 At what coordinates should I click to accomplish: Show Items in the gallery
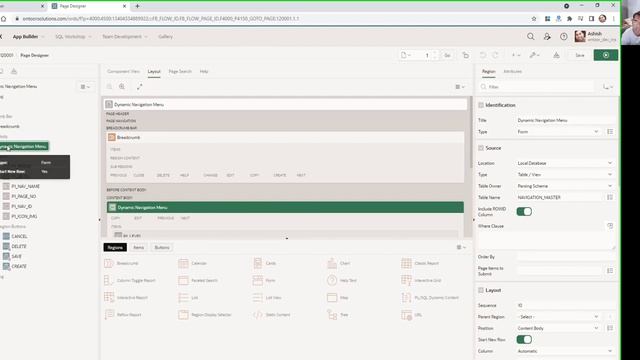139,247
